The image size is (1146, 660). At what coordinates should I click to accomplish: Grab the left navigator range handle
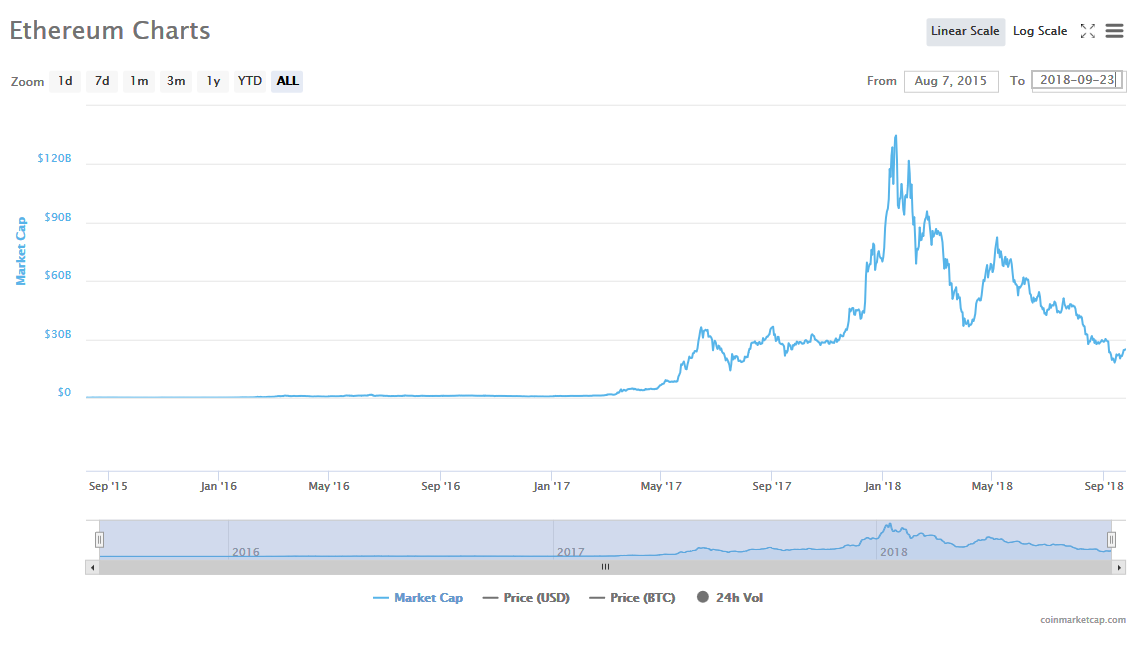pos(99,540)
